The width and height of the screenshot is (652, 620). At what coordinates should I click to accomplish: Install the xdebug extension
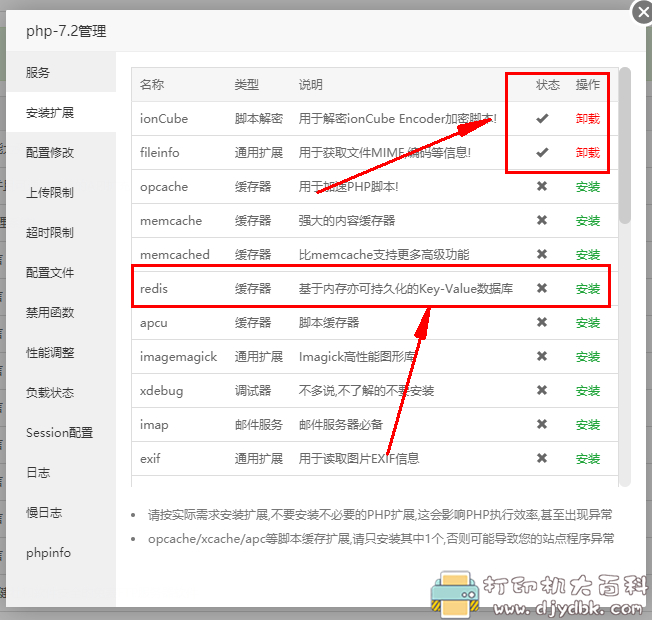[588, 390]
